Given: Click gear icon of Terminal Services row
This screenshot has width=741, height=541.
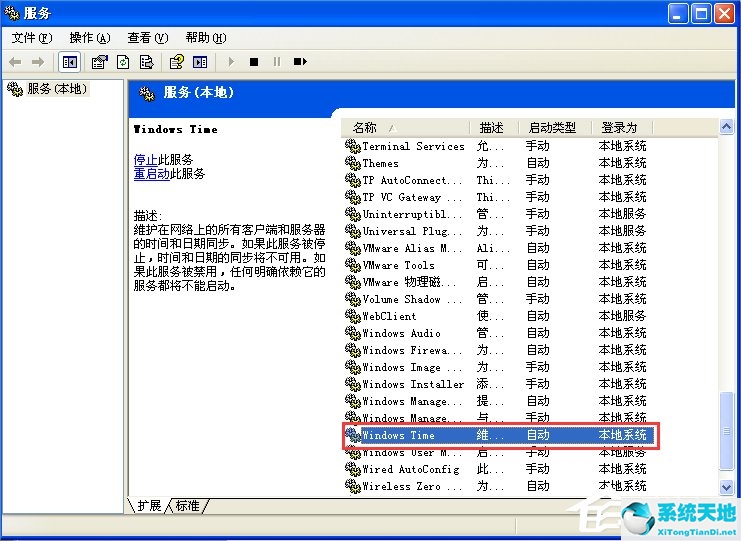Looking at the screenshot, I should [x=353, y=146].
